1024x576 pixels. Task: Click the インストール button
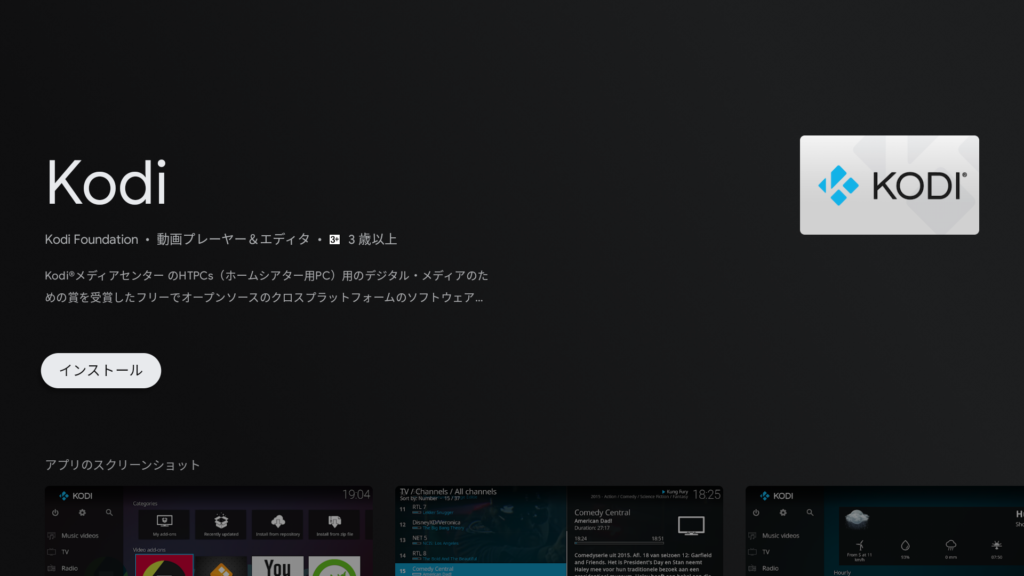point(101,370)
